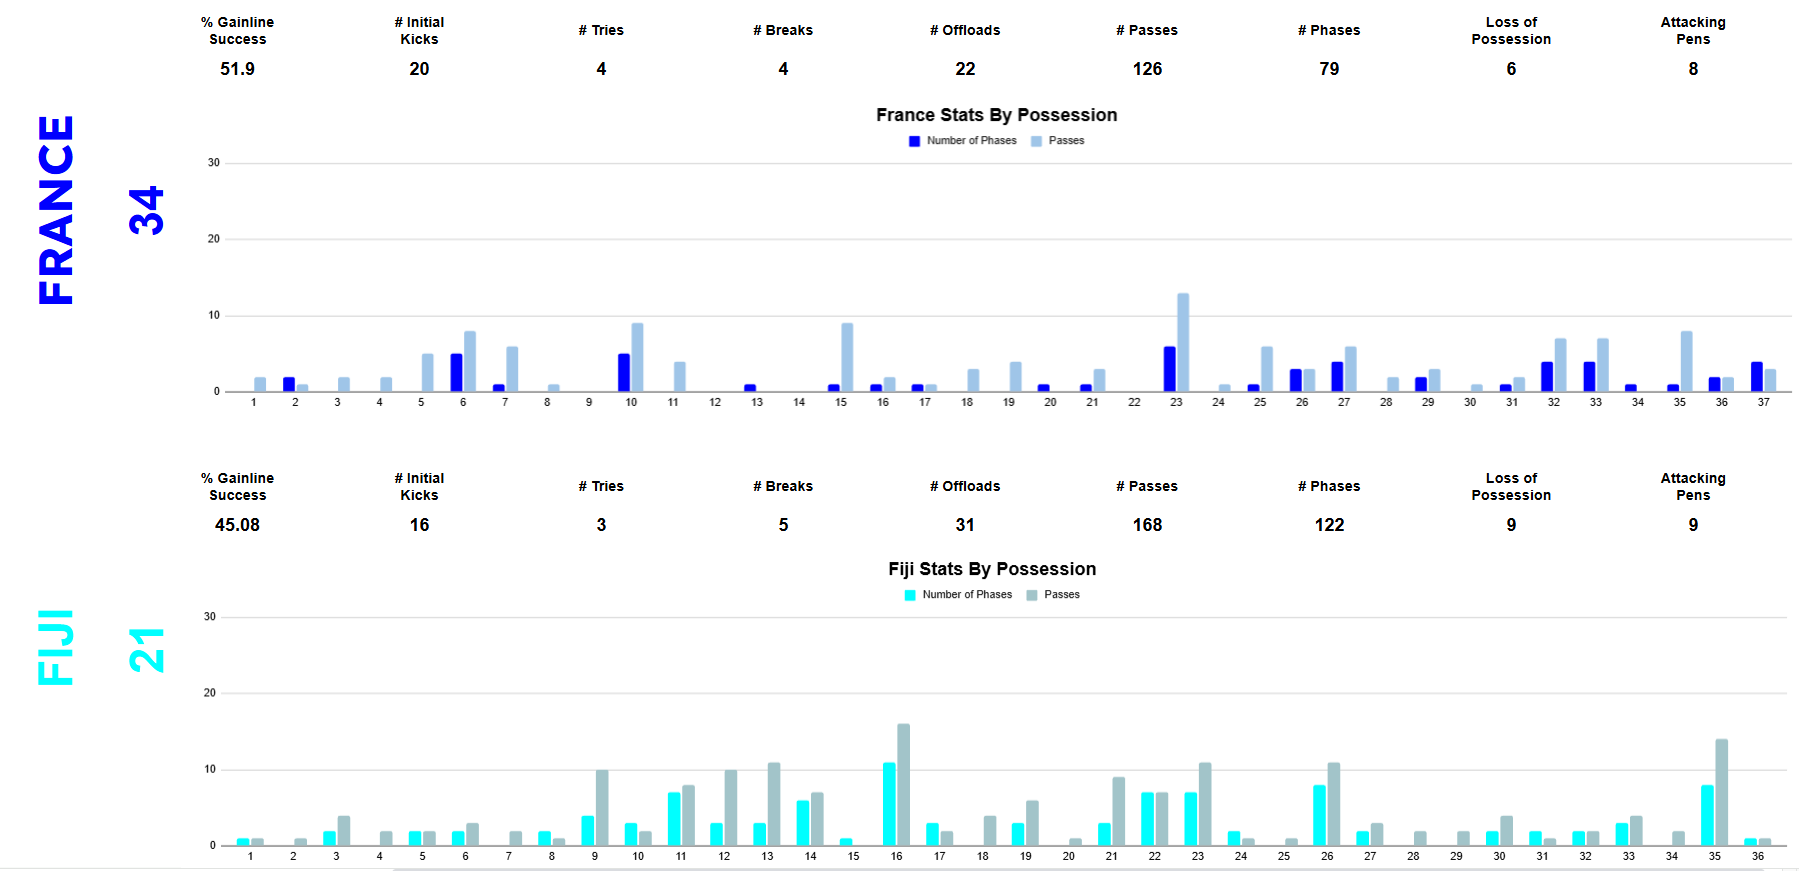1799x871 pixels.
Task: Click the vertical FRANCE team name
Action: click(57, 210)
